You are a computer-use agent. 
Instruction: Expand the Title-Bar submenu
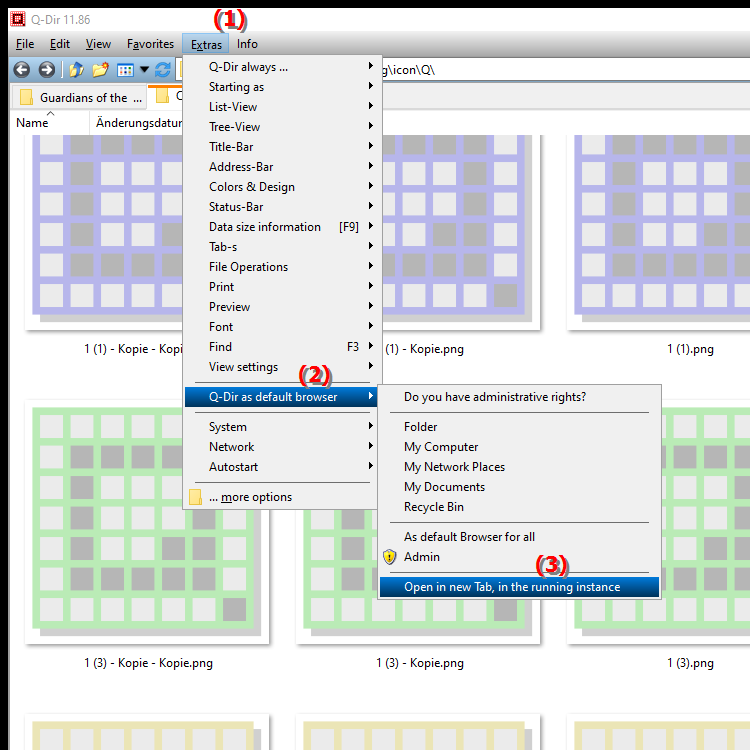(281, 147)
